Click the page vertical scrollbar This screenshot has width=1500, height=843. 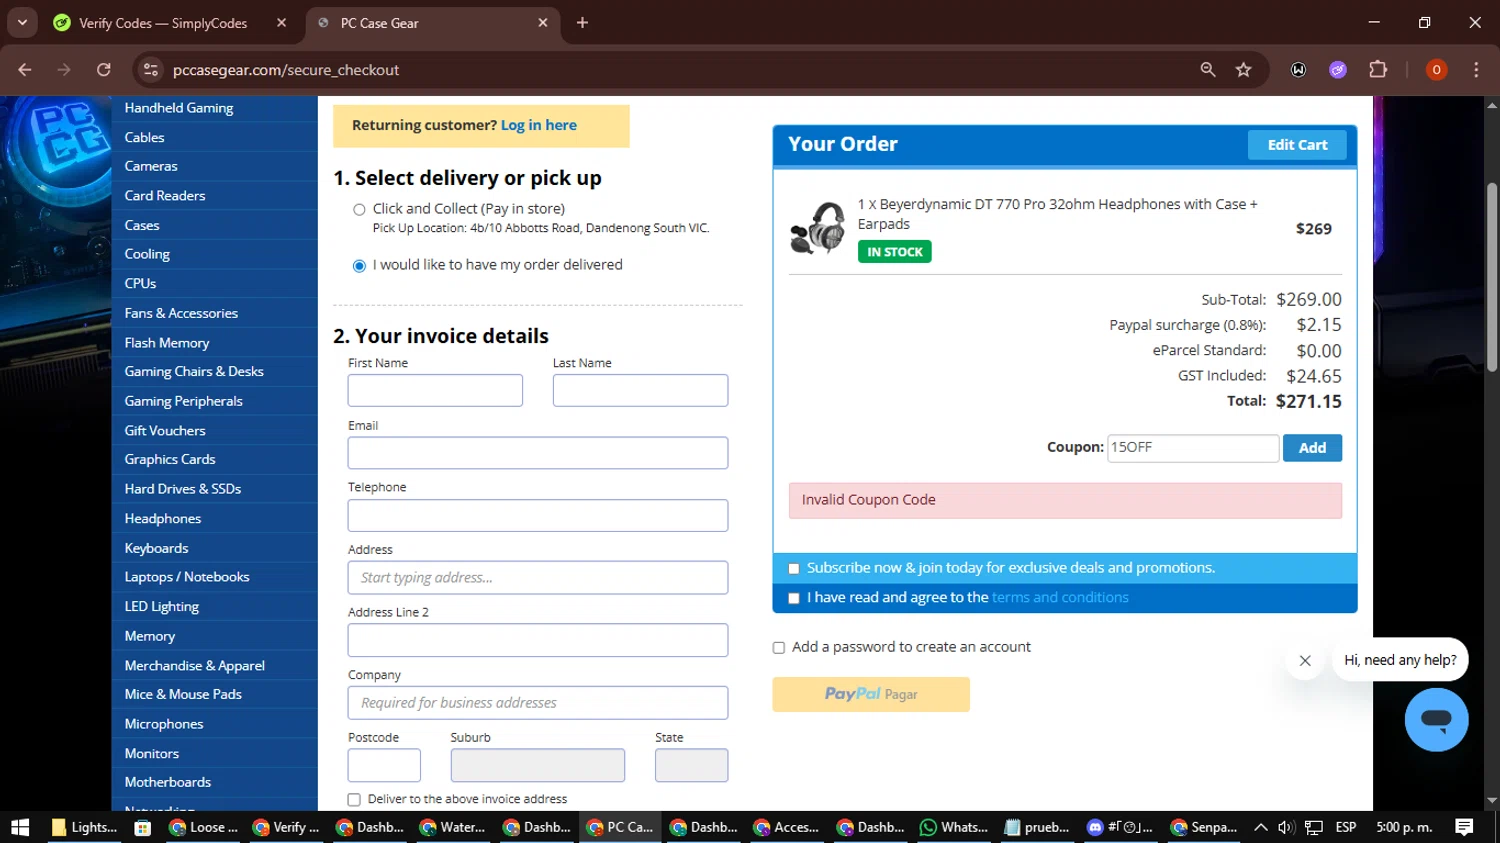(1492, 278)
